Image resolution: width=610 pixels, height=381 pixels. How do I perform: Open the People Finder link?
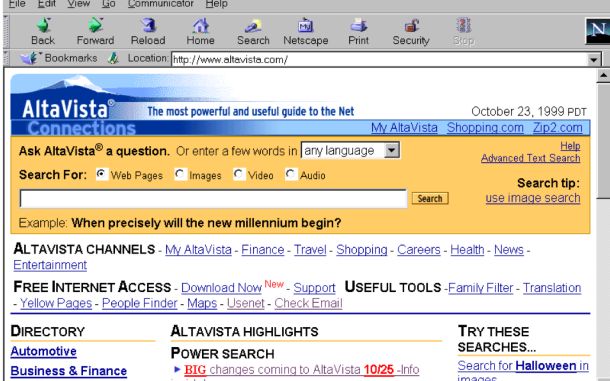pos(140,303)
